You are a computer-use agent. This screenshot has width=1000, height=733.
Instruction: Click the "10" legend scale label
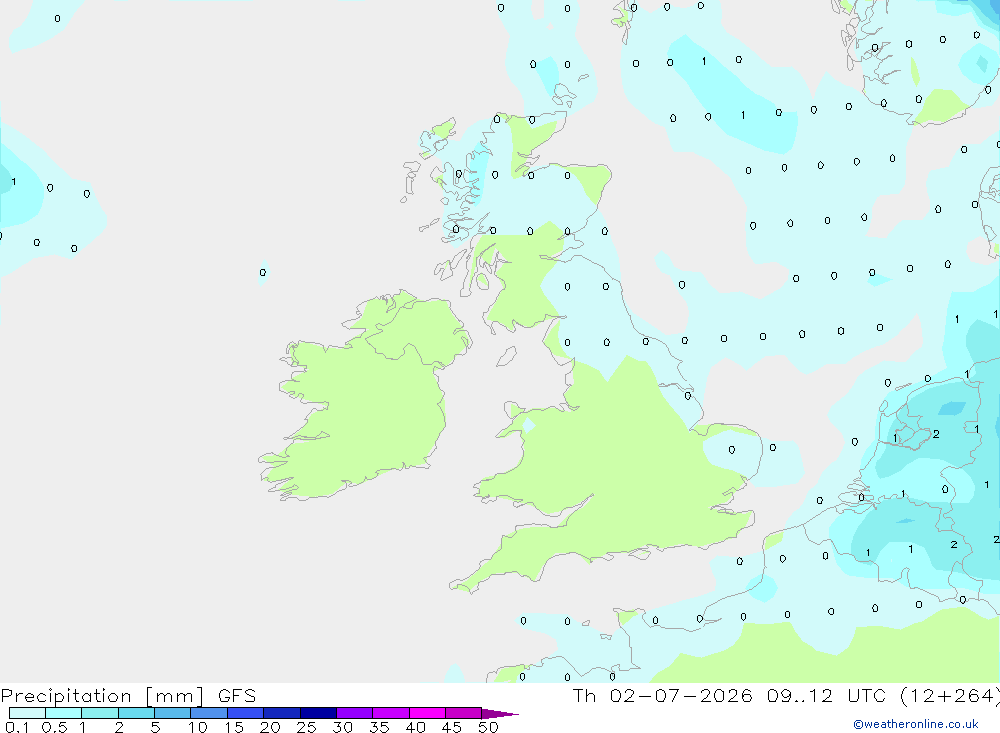(198, 727)
